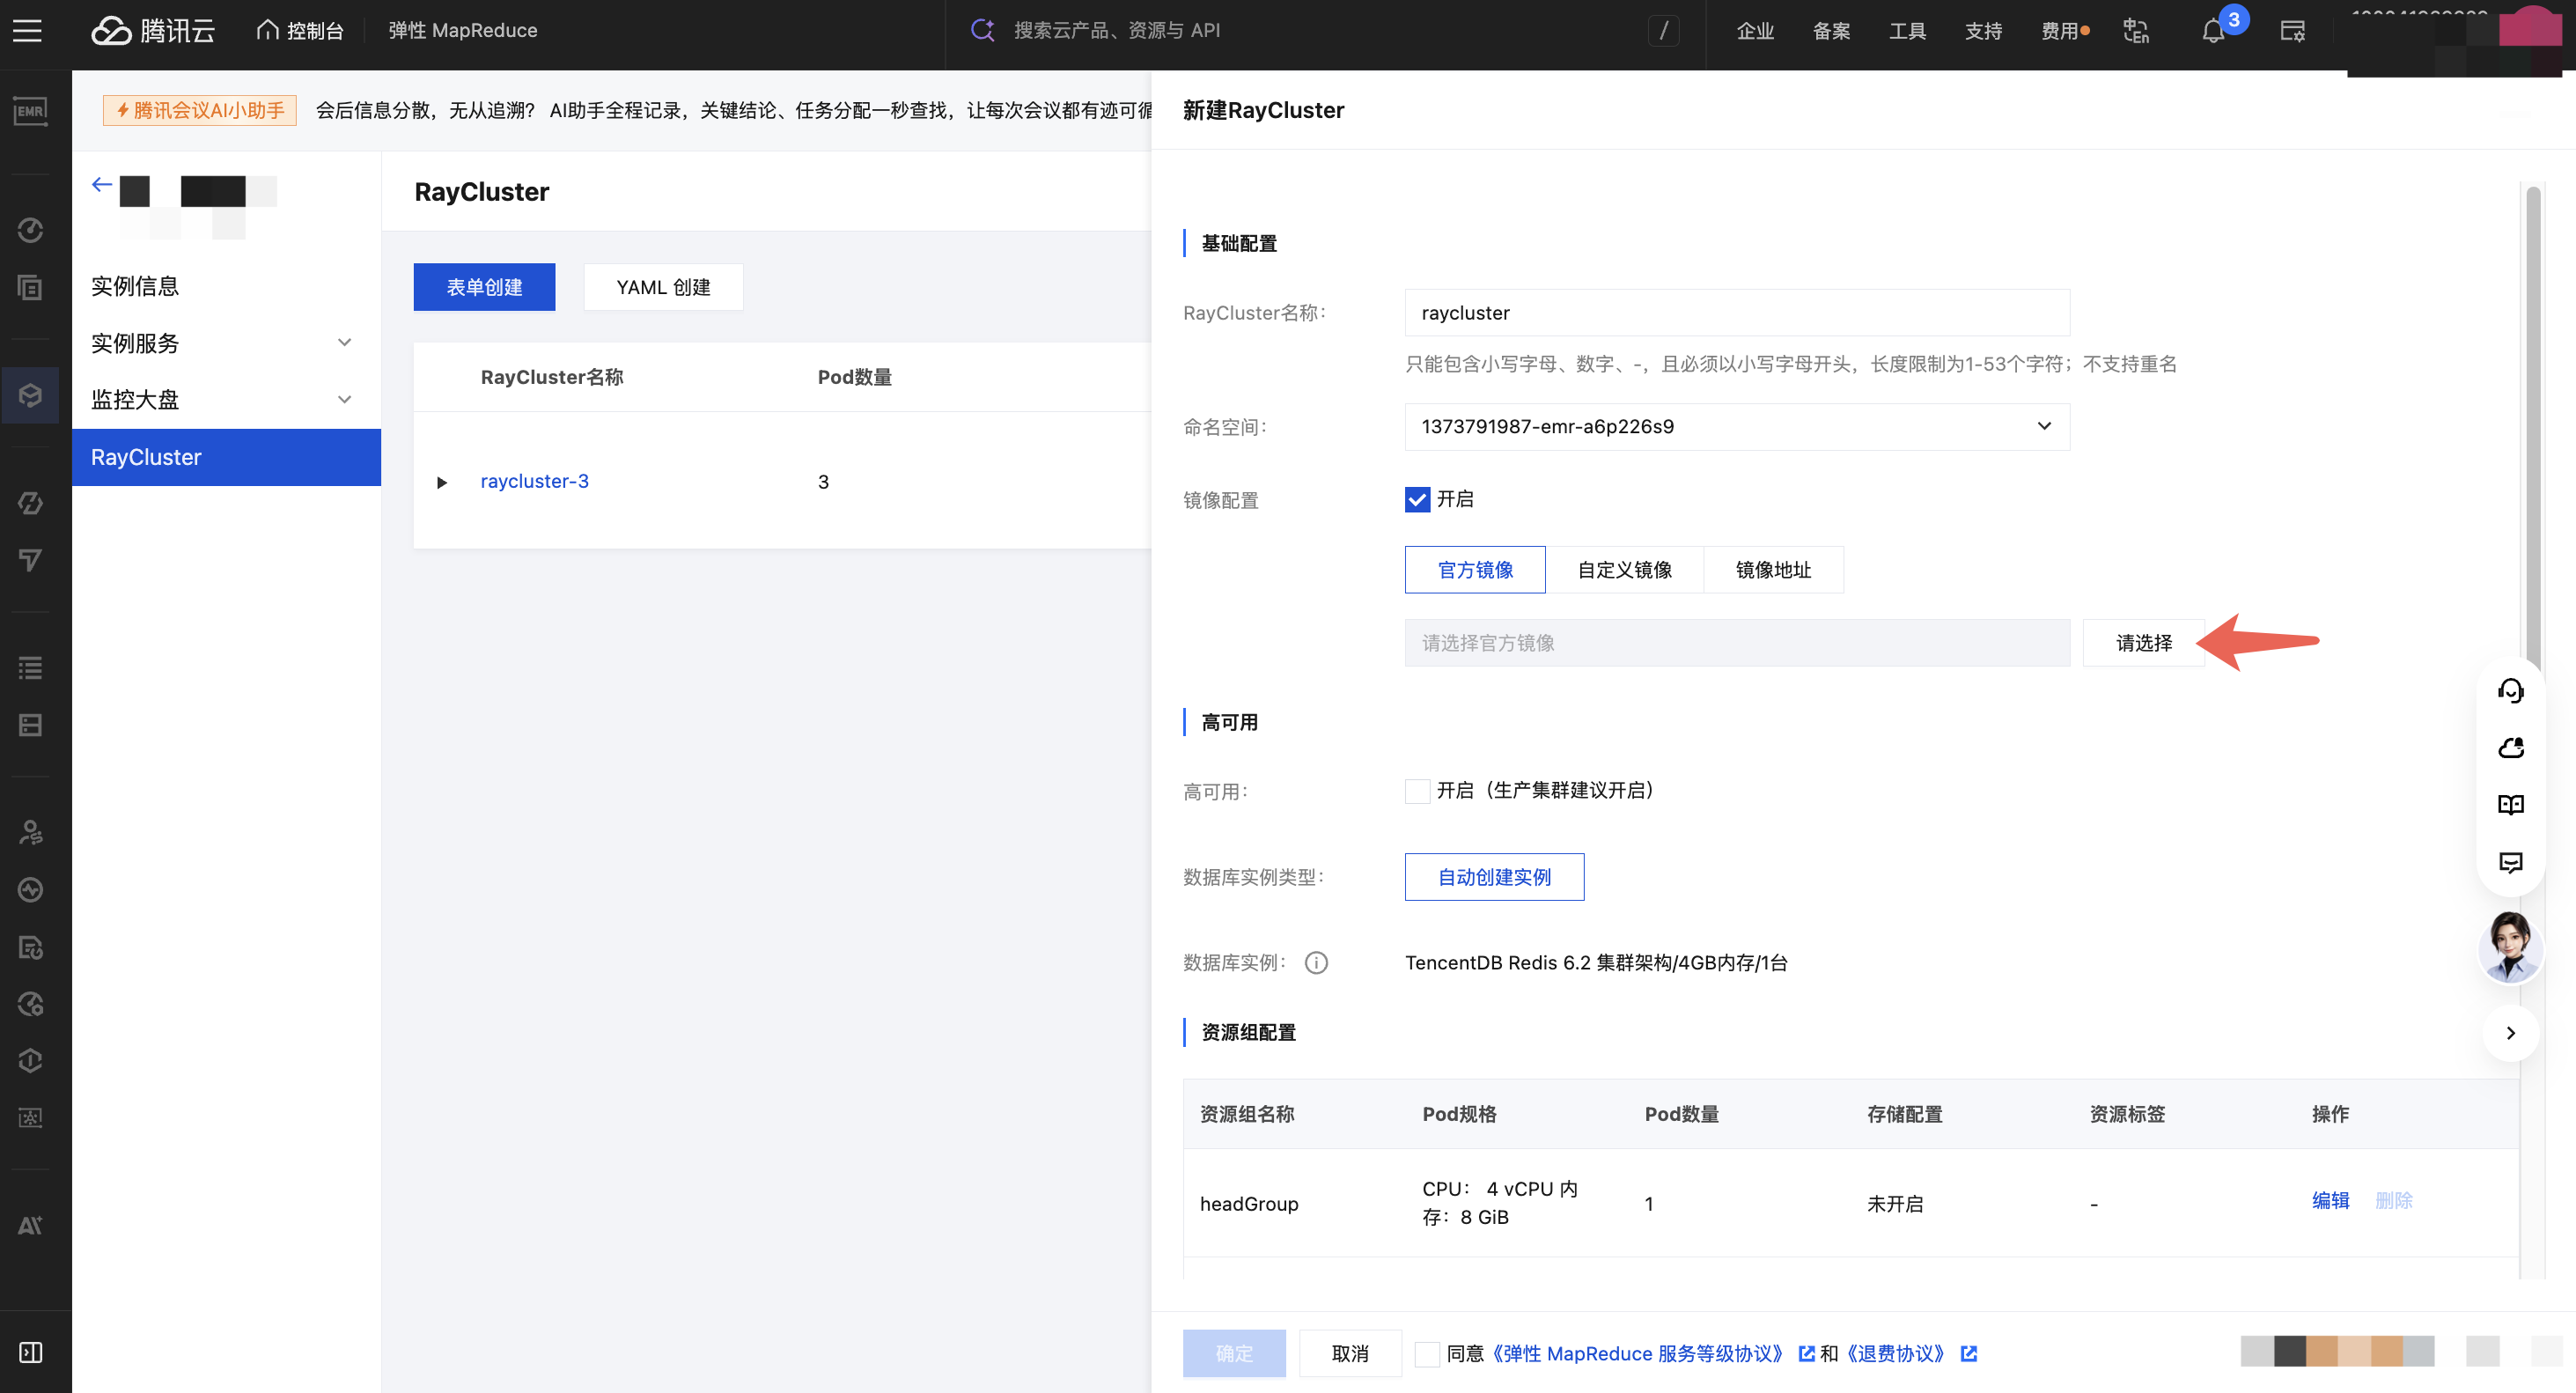Enable the 高可用 开启 checkbox

1417,791
